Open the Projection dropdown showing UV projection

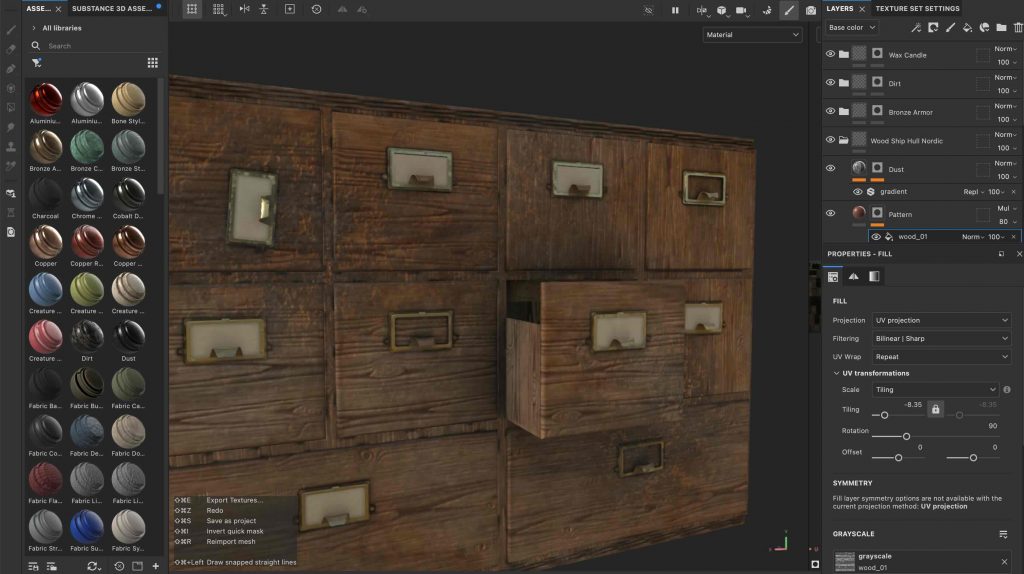click(941, 320)
